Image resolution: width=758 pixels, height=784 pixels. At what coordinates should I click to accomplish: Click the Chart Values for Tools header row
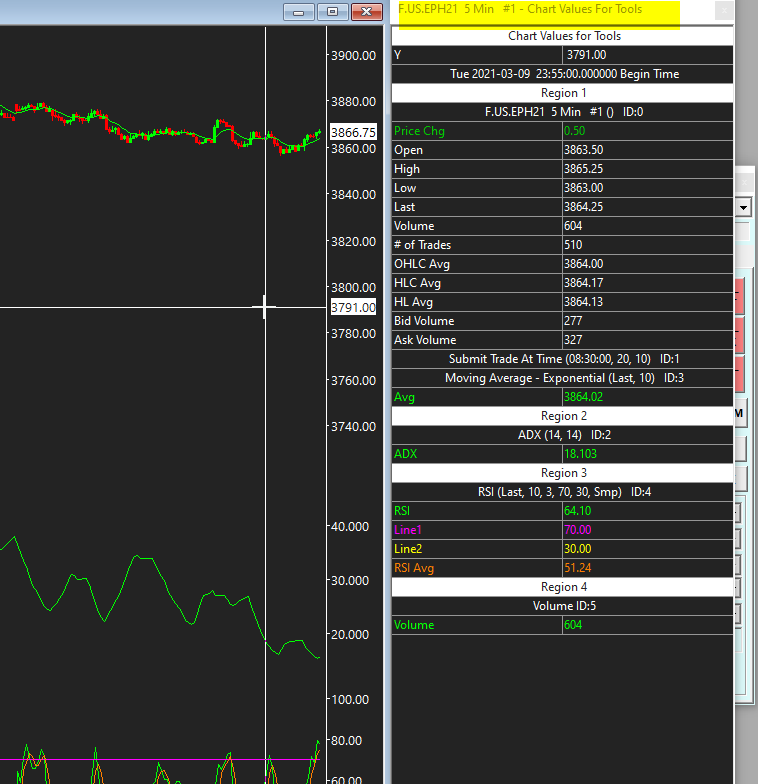click(x=562, y=36)
